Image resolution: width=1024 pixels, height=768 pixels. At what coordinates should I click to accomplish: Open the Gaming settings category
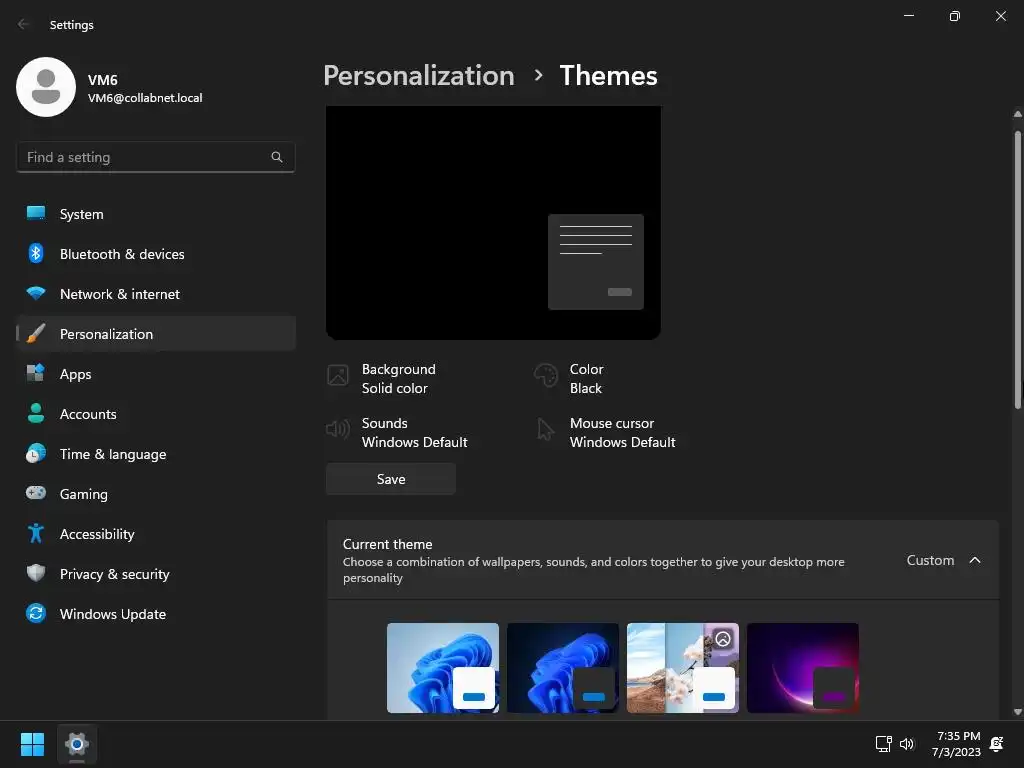pos(156,493)
